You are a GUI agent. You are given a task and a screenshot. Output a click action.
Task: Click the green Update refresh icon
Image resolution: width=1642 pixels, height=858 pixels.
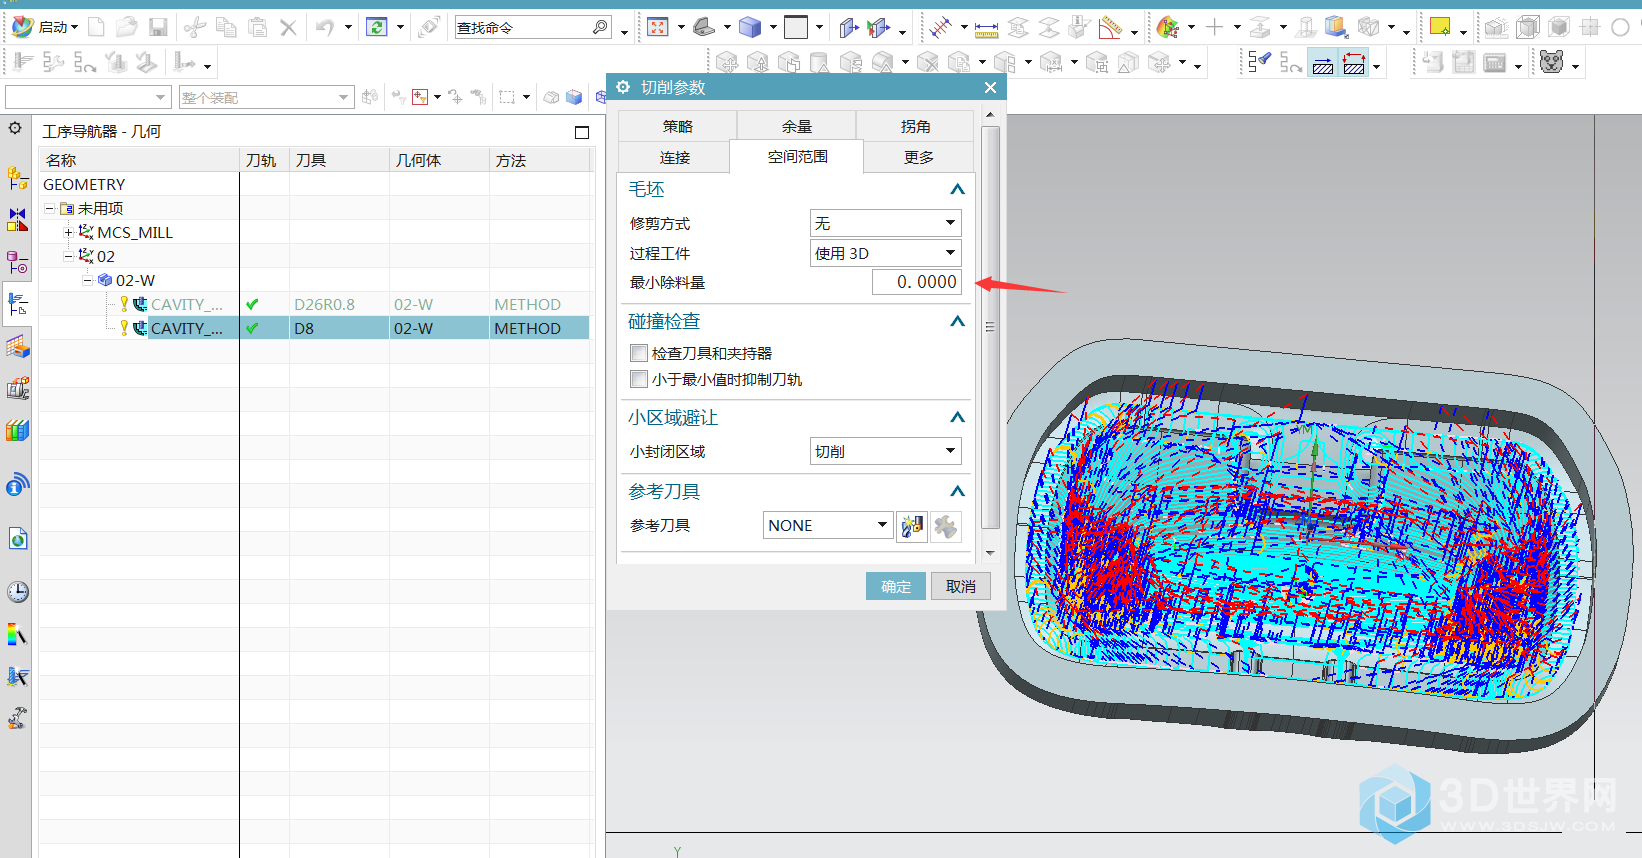pos(377,27)
